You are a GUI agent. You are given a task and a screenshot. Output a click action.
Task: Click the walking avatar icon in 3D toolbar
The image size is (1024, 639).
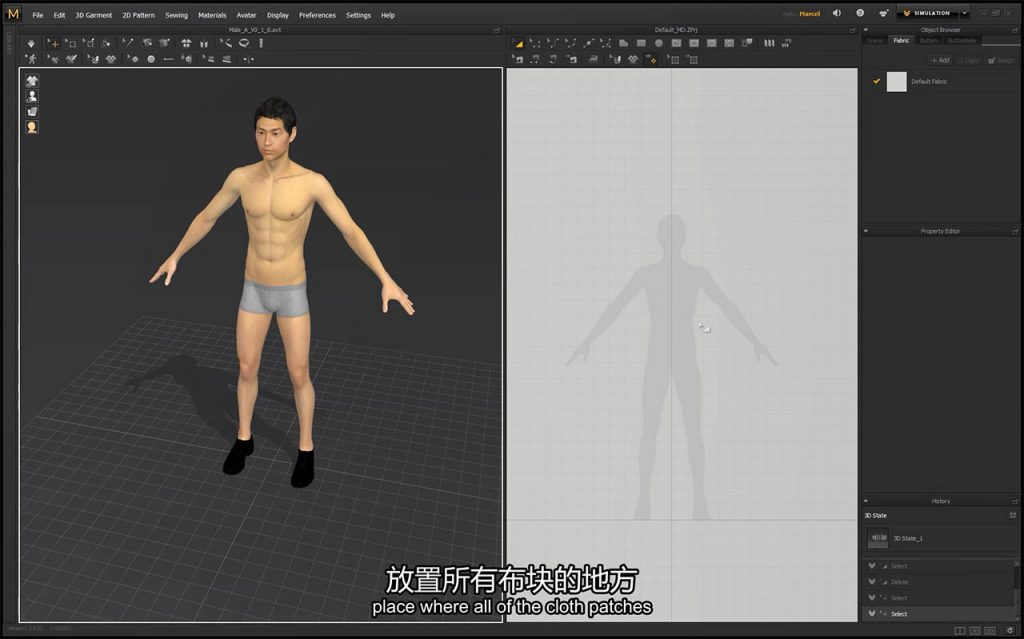point(31,59)
